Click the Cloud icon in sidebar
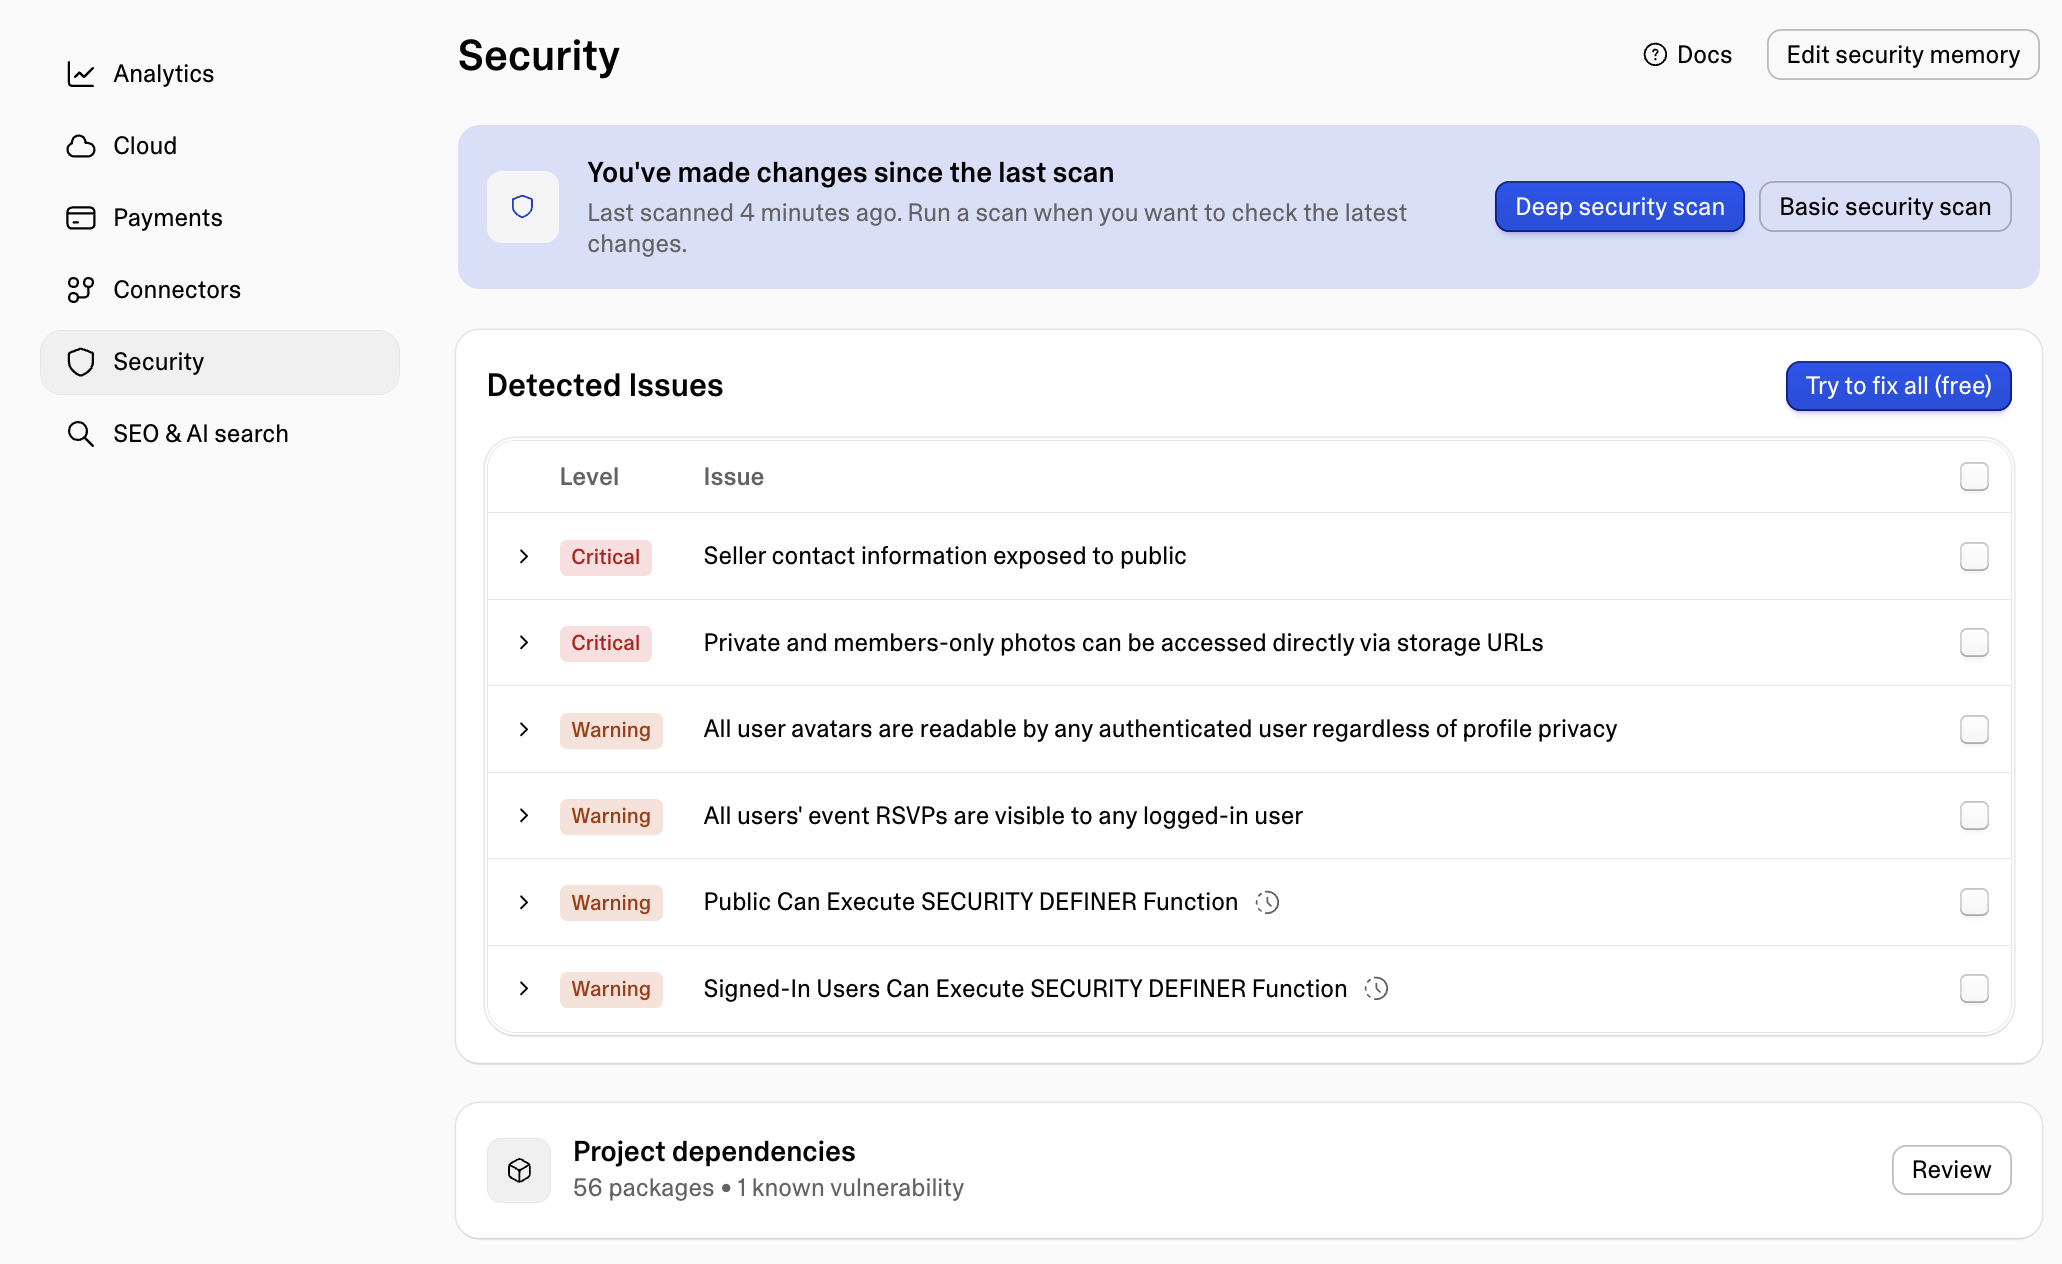Screen dimensions: 2062x1264 click(81, 146)
